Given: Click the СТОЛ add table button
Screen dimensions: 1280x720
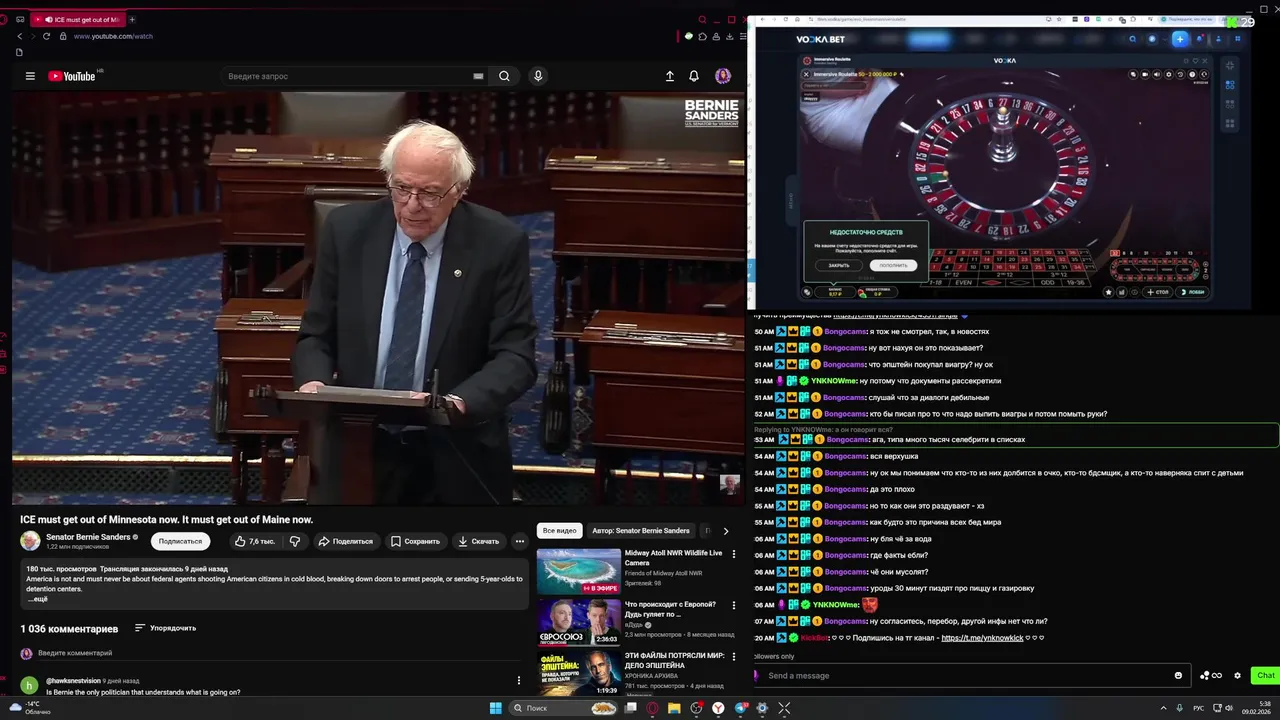Looking at the screenshot, I should tap(1158, 292).
